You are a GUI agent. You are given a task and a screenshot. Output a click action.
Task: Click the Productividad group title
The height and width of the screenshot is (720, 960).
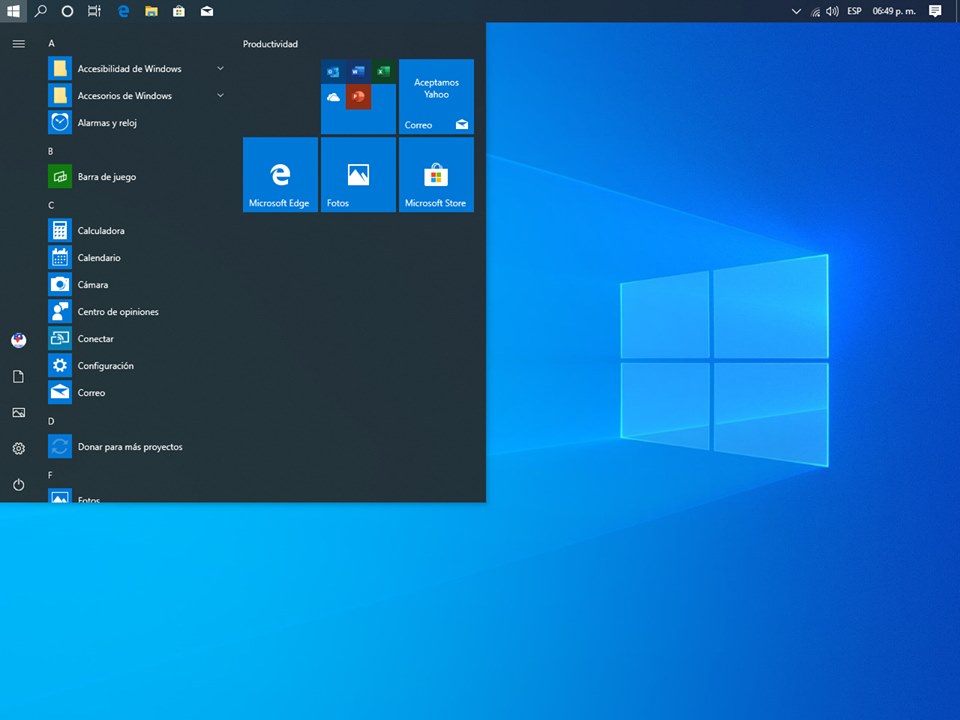coord(270,44)
